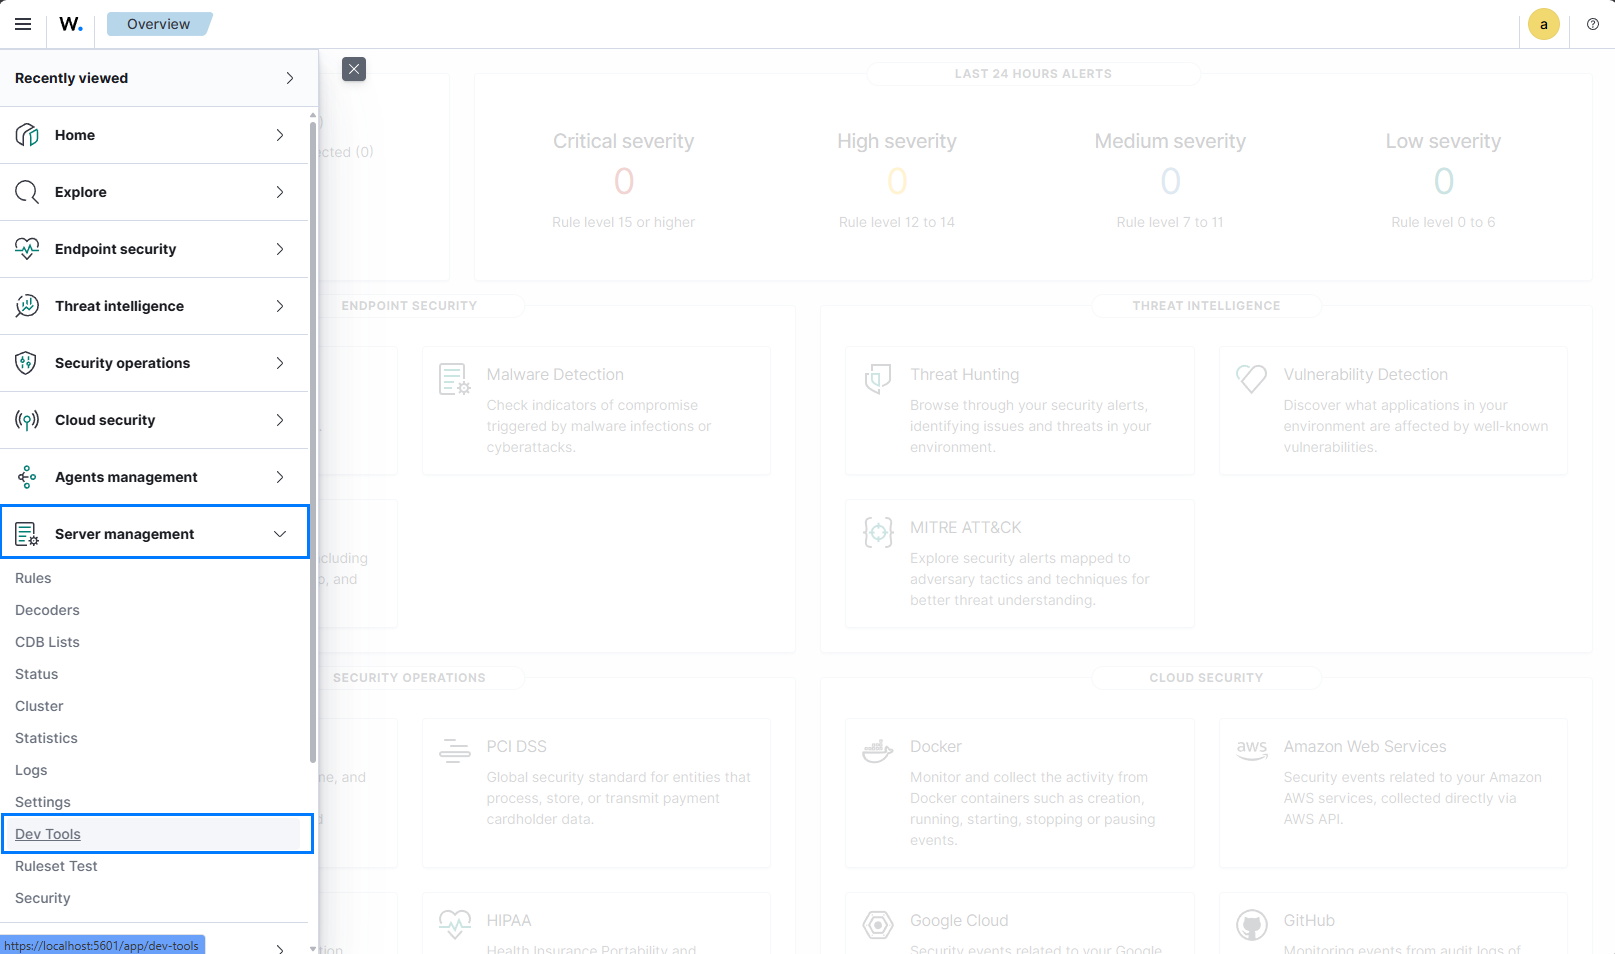Go to the Decoders page
The image size is (1615, 954).
(x=46, y=610)
